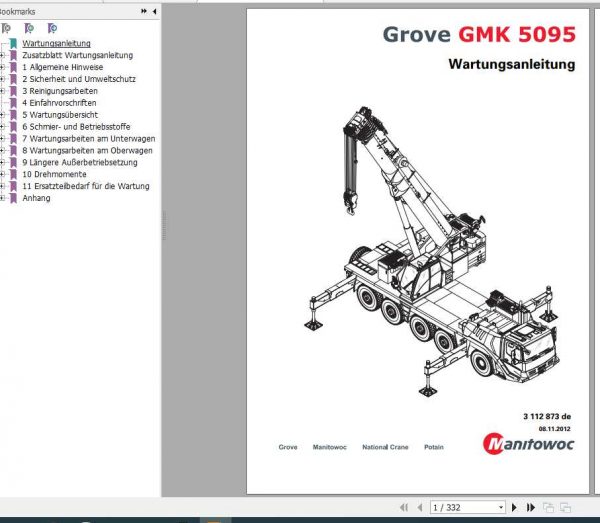Expand the Anhang bookmark
The height and width of the screenshot is (523, 600).
coord(2,198)
